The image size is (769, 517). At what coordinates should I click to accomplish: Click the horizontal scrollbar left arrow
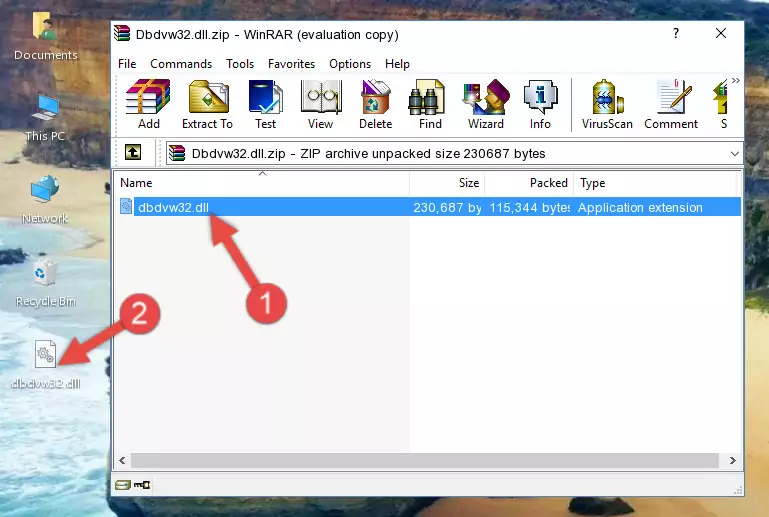coord(123,460)
